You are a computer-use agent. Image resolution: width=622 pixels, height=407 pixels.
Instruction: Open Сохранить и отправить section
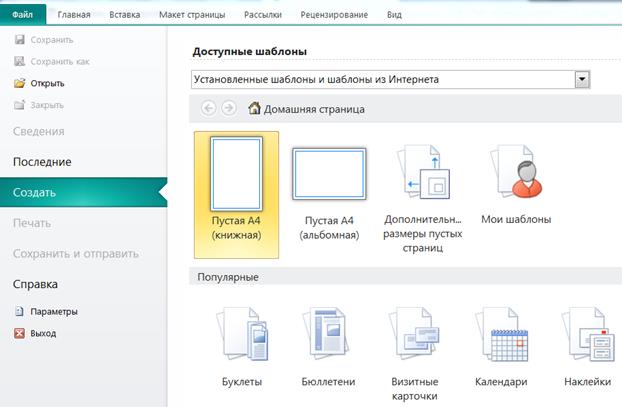click(76, 253)
